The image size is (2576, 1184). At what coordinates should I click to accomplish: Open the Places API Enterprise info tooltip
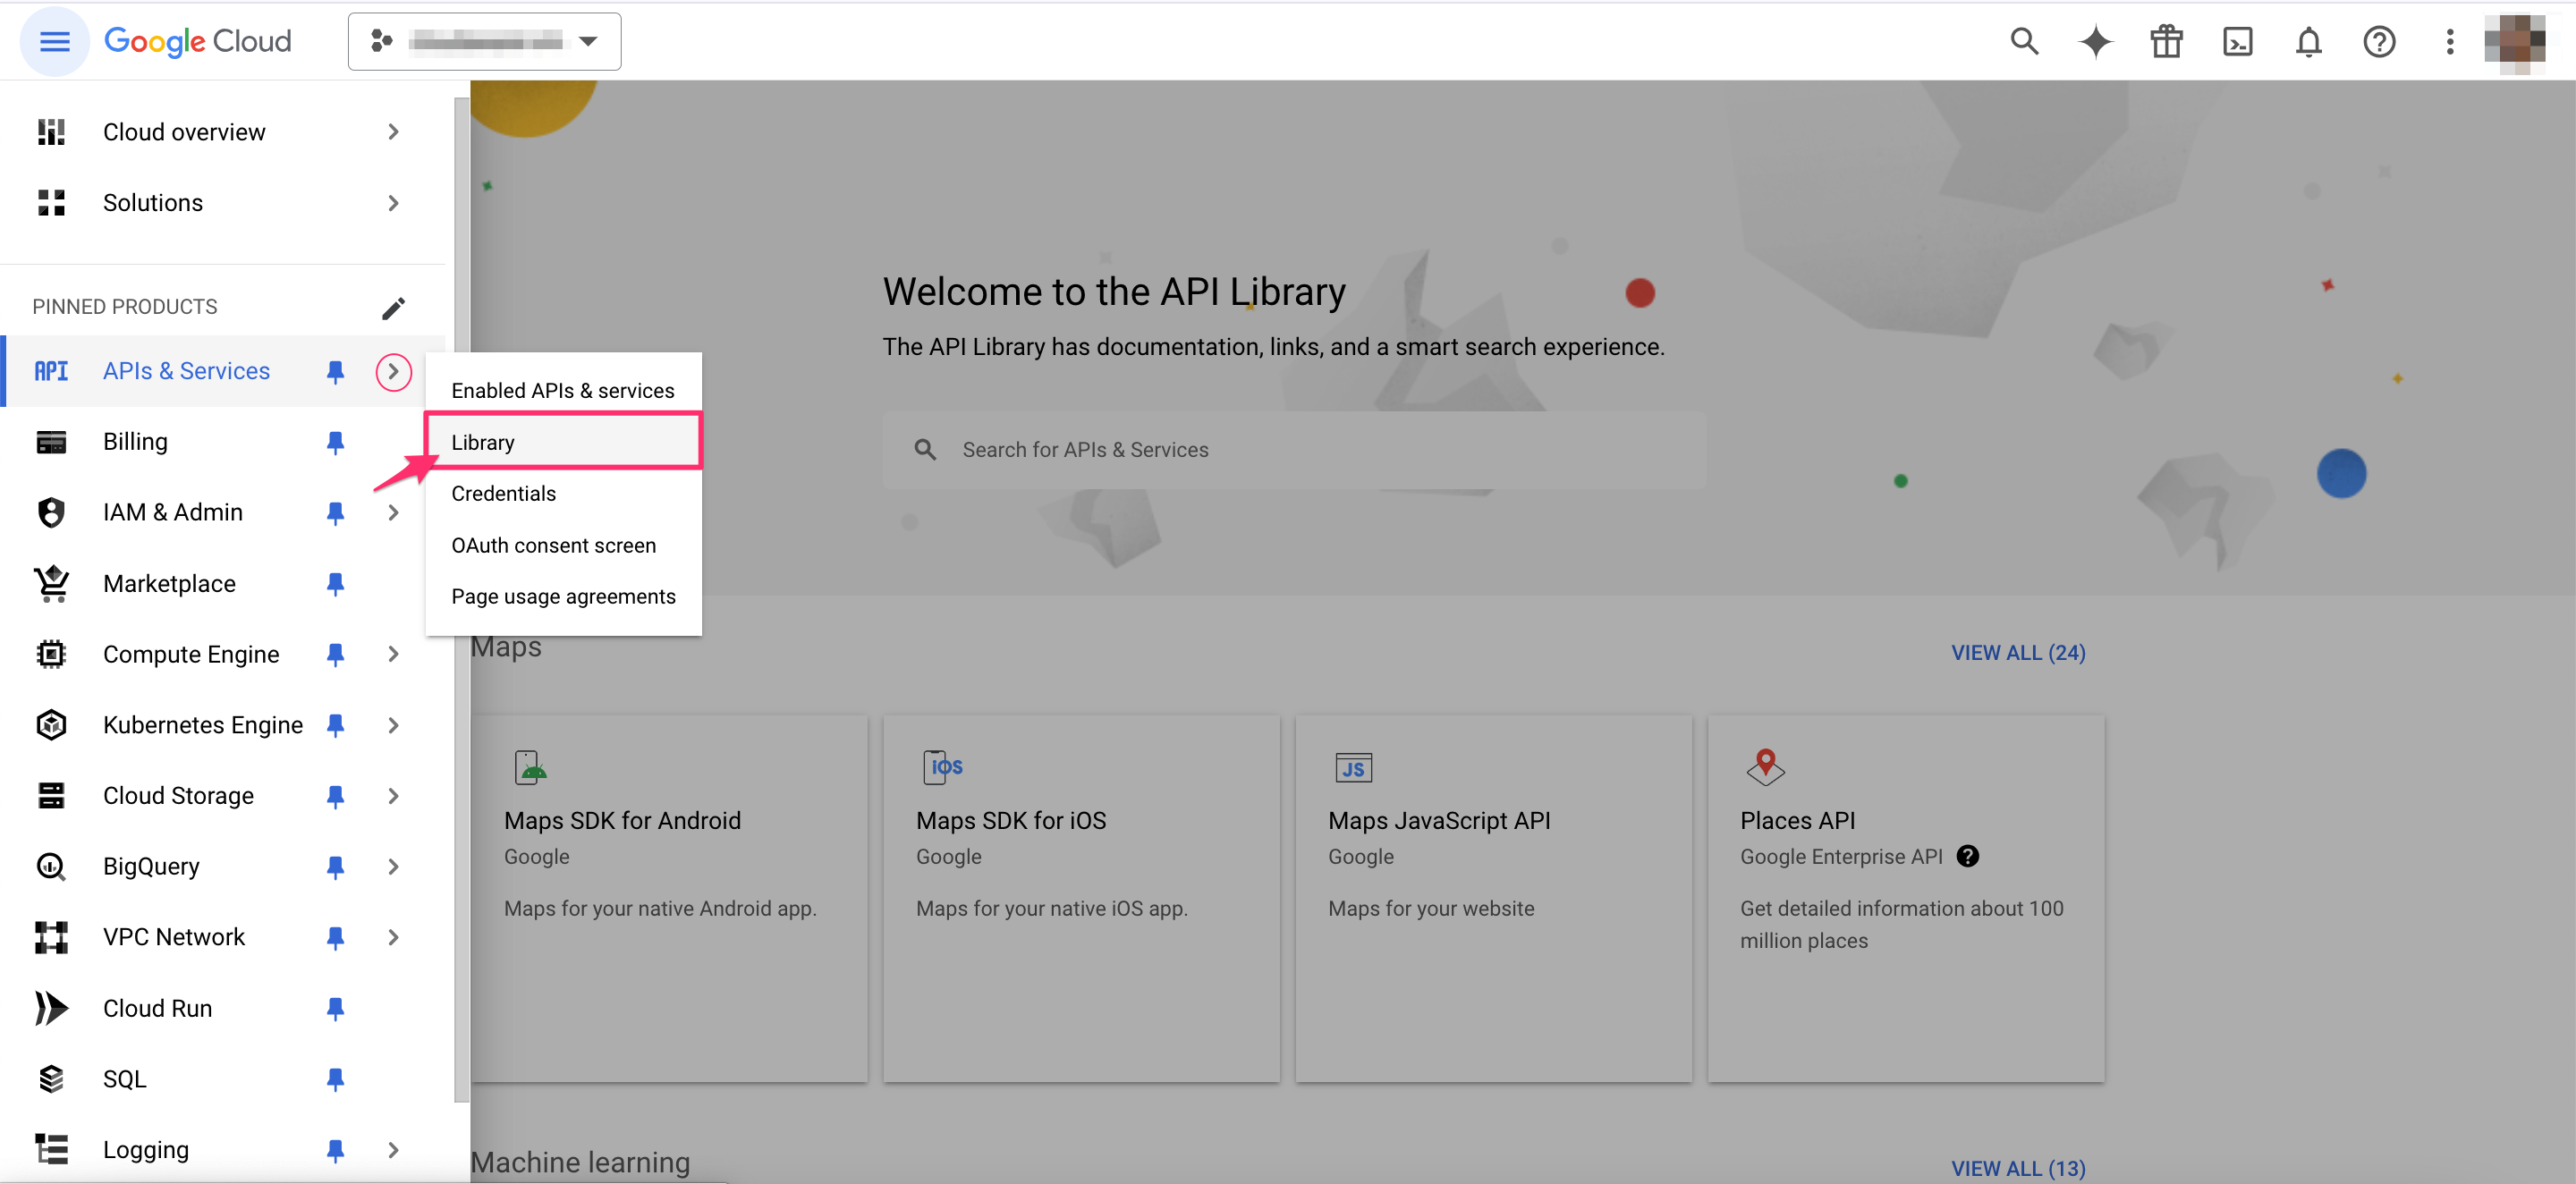tap(1967, 856)
